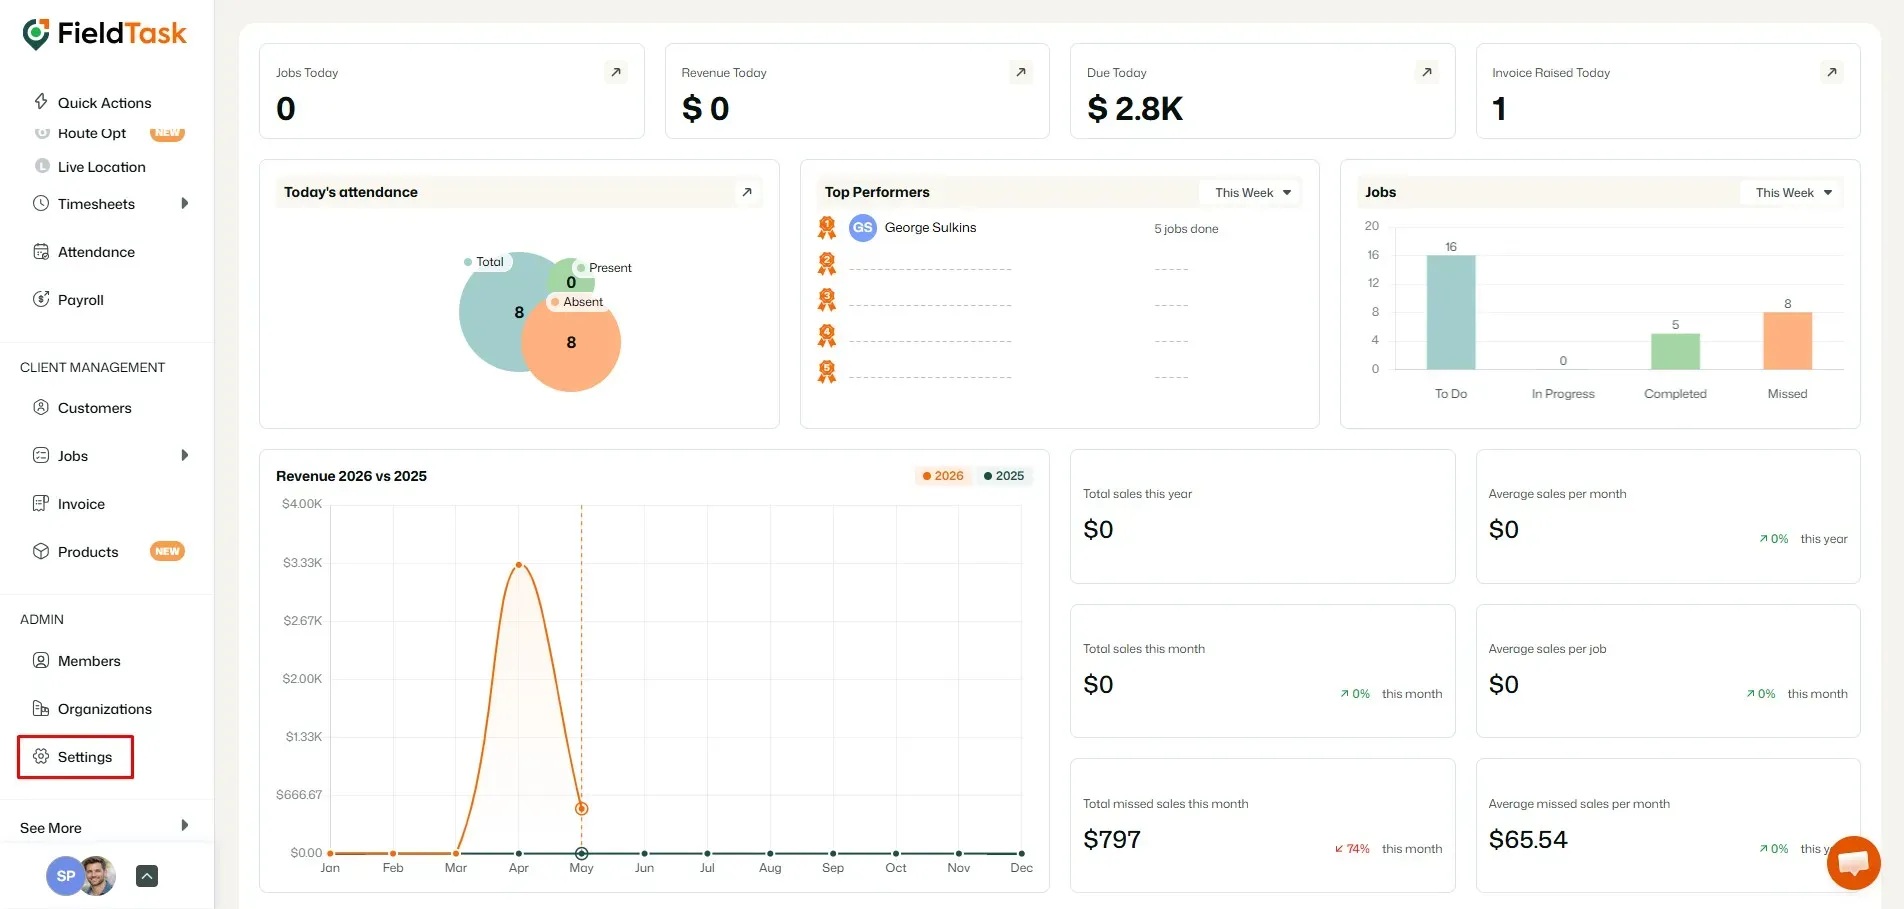Click the collapse button beside avatars
This screenshot has height=909, width=1904.
click(x=146, y=876)
